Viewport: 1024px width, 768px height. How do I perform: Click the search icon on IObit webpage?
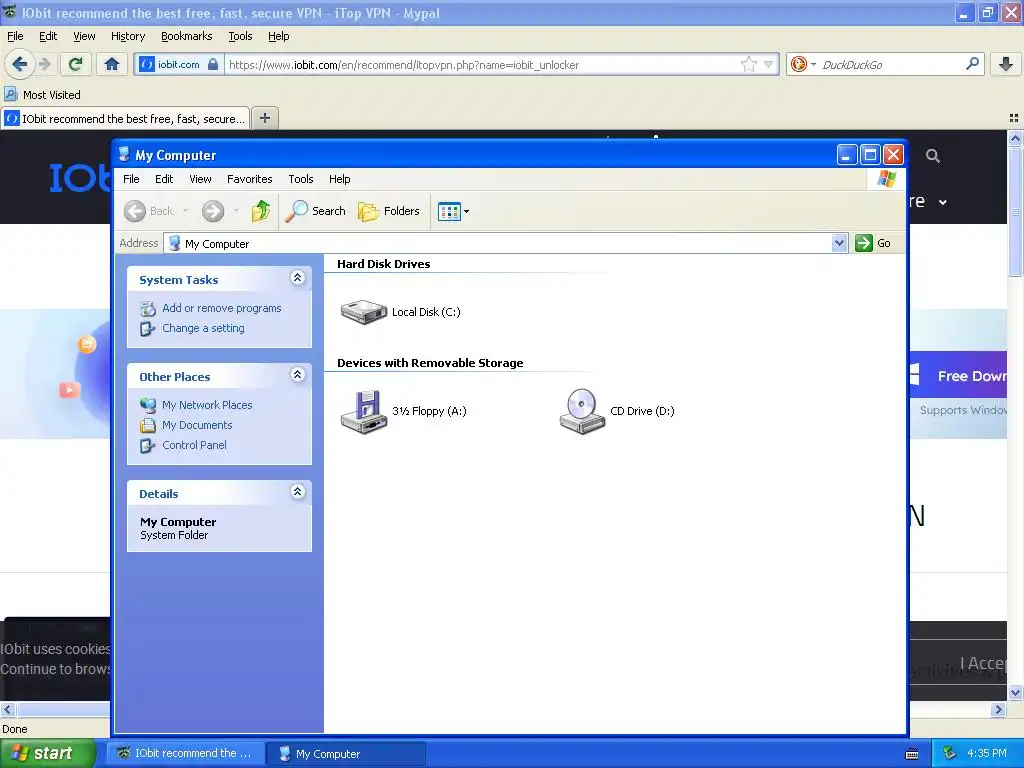(x=933, y=156)
